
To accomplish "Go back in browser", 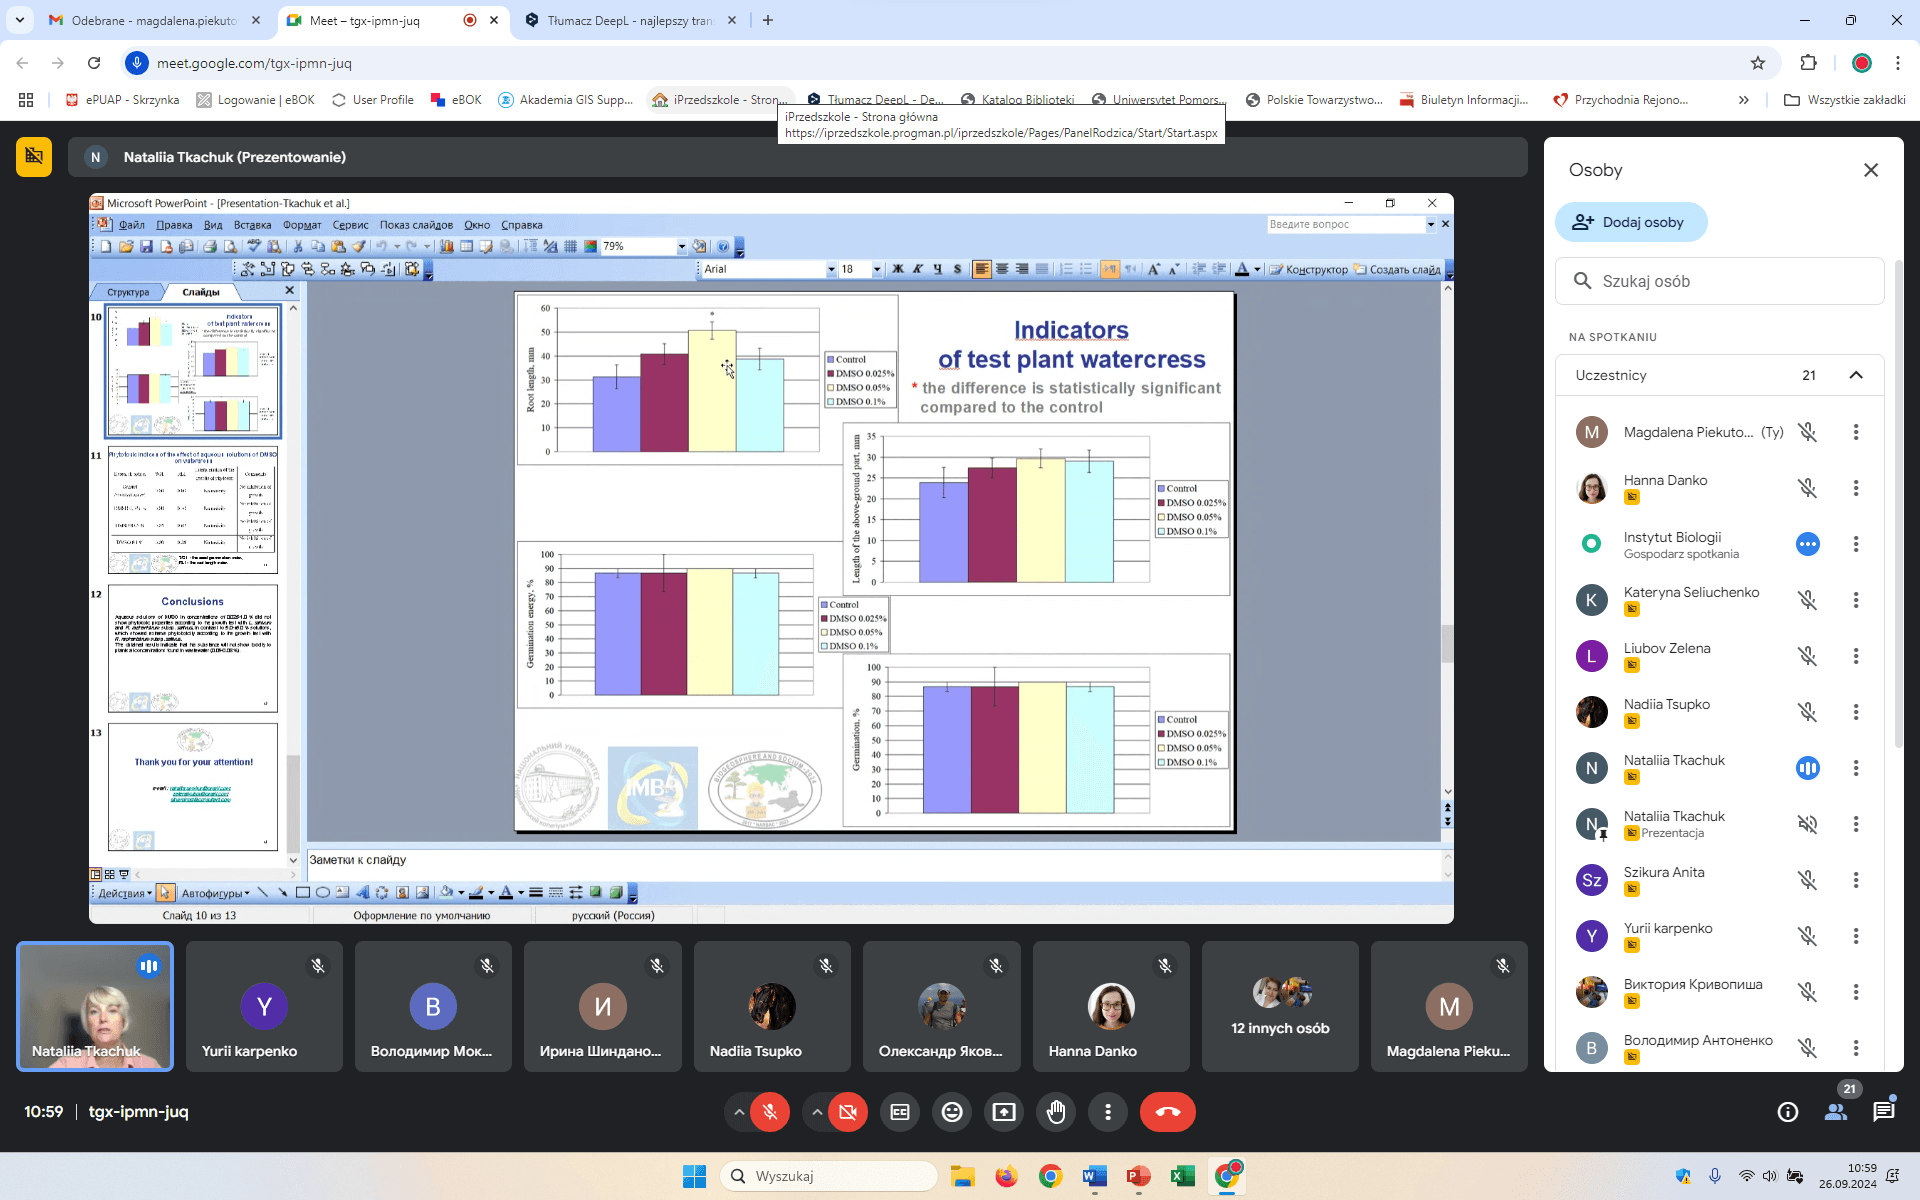I will [22, 63].
